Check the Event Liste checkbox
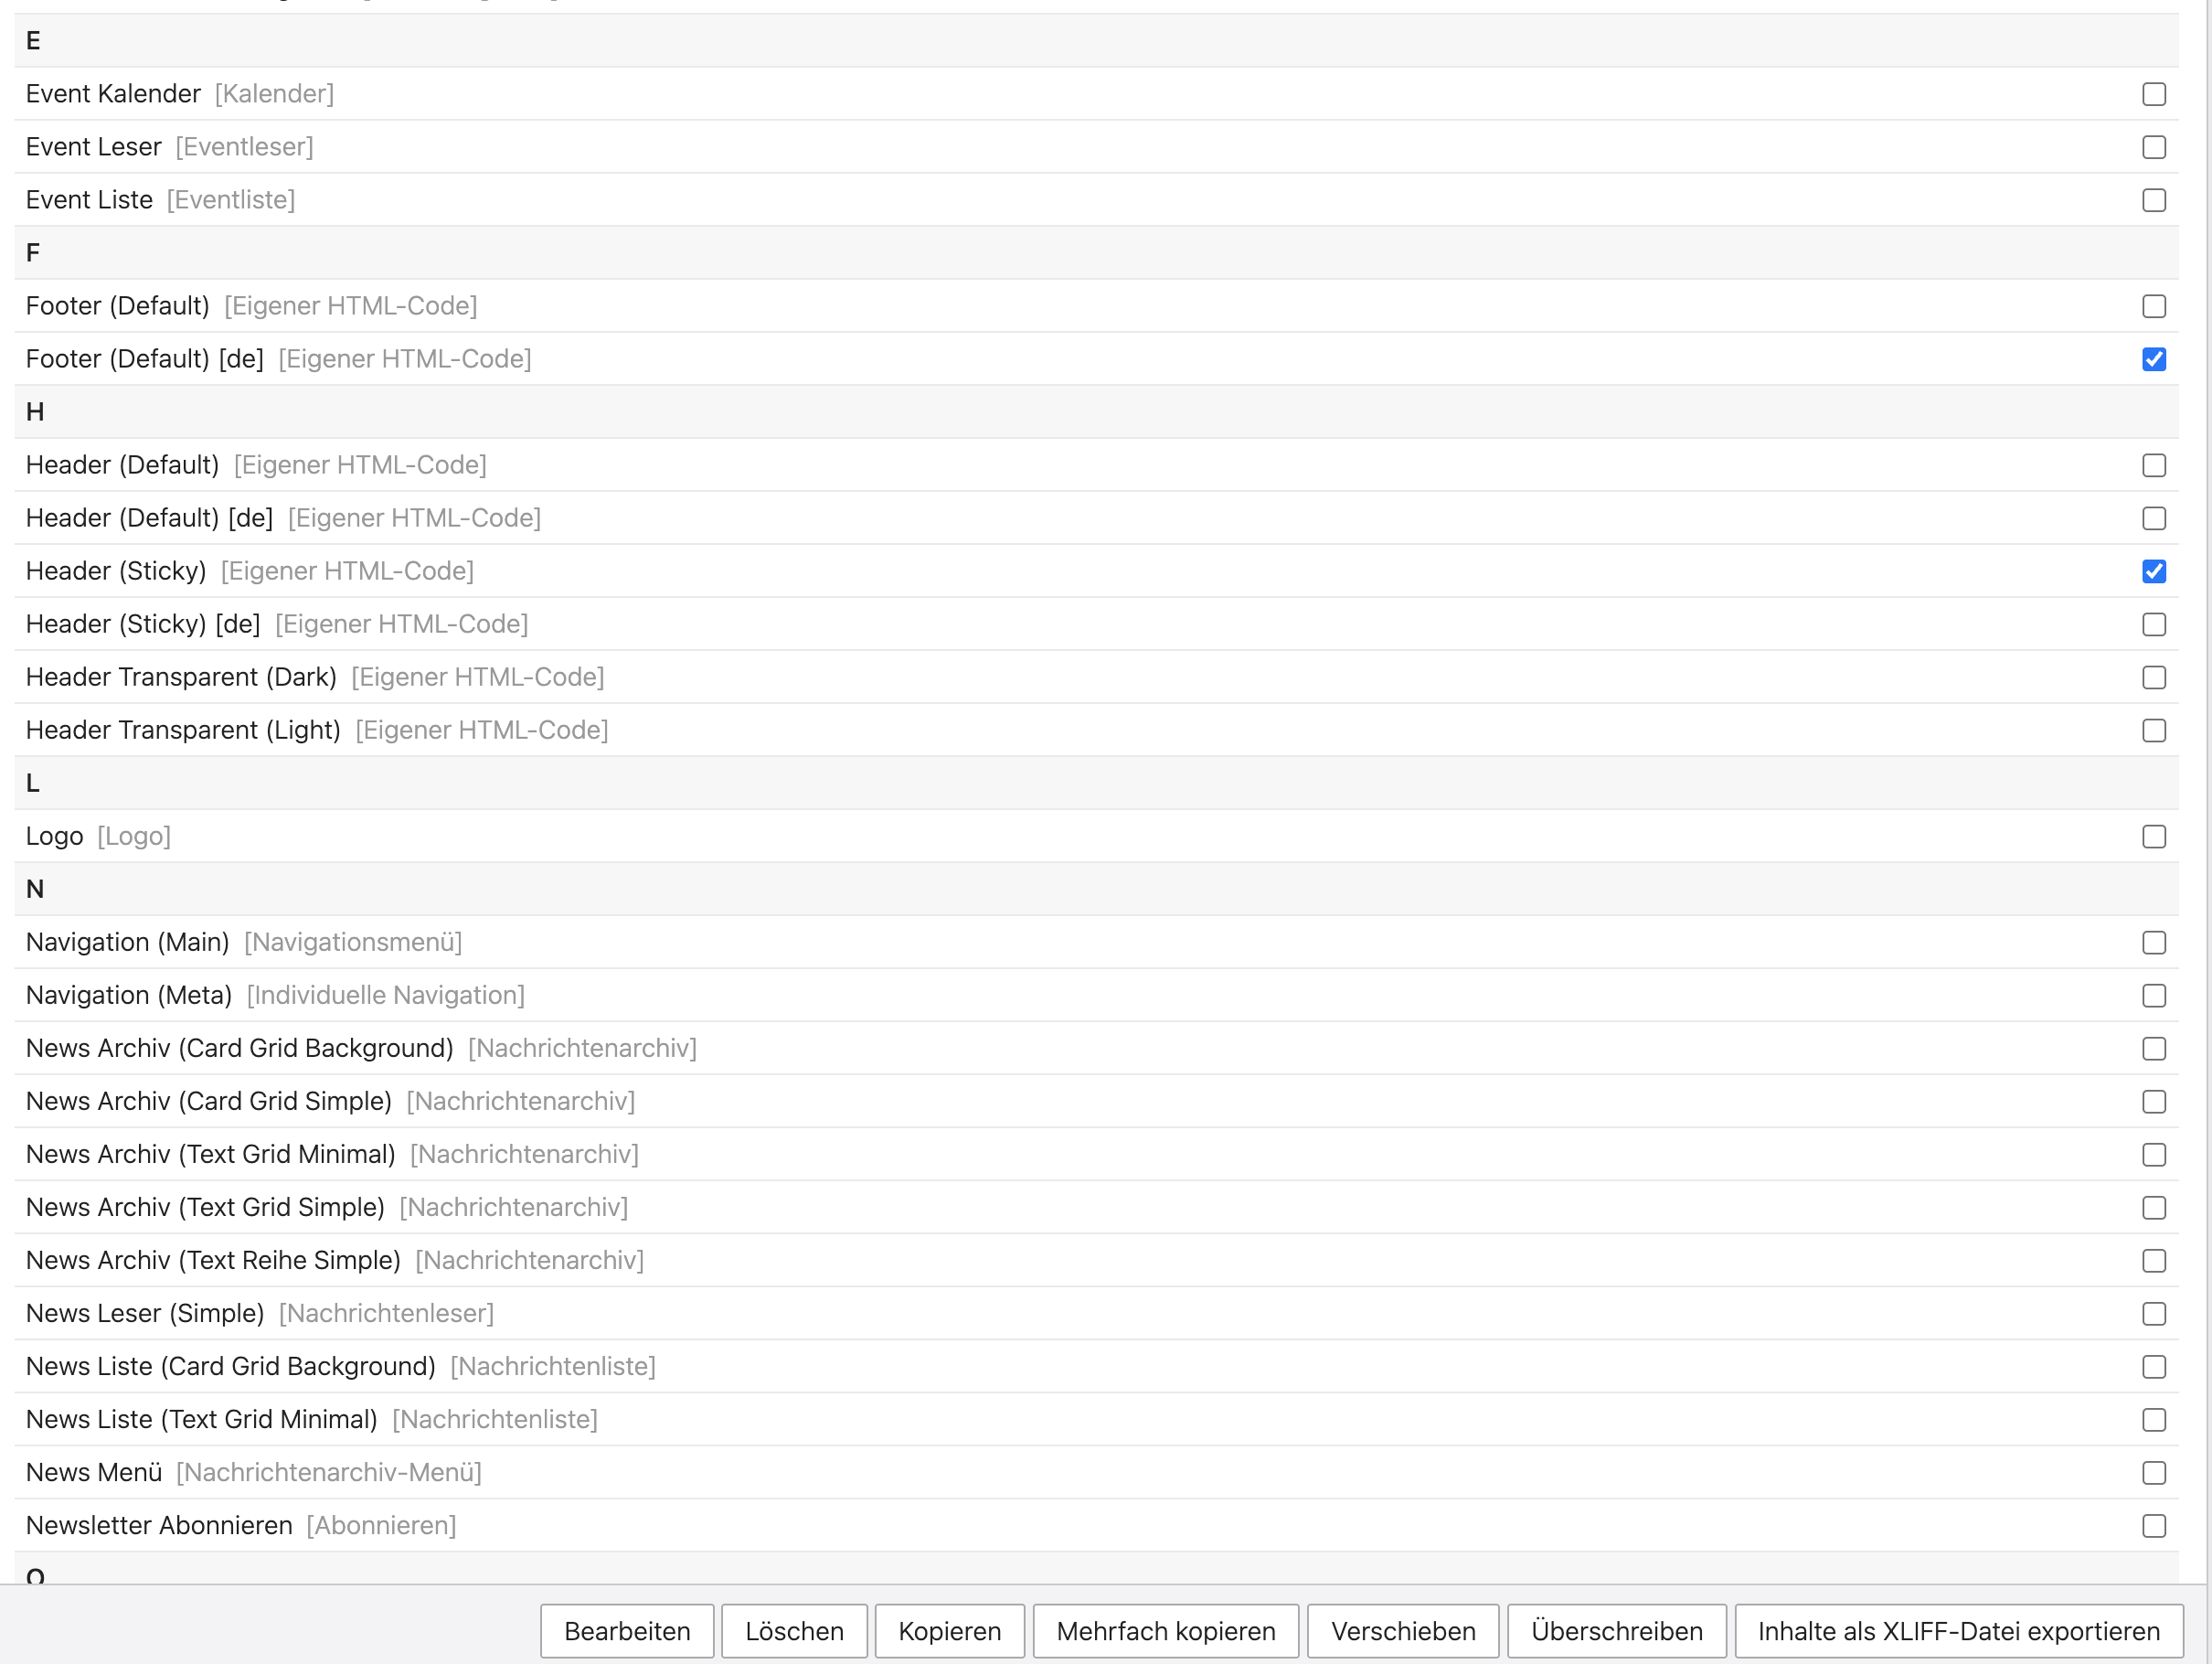Viewport: 2212px width, 1664px height. coord(2154,200)
